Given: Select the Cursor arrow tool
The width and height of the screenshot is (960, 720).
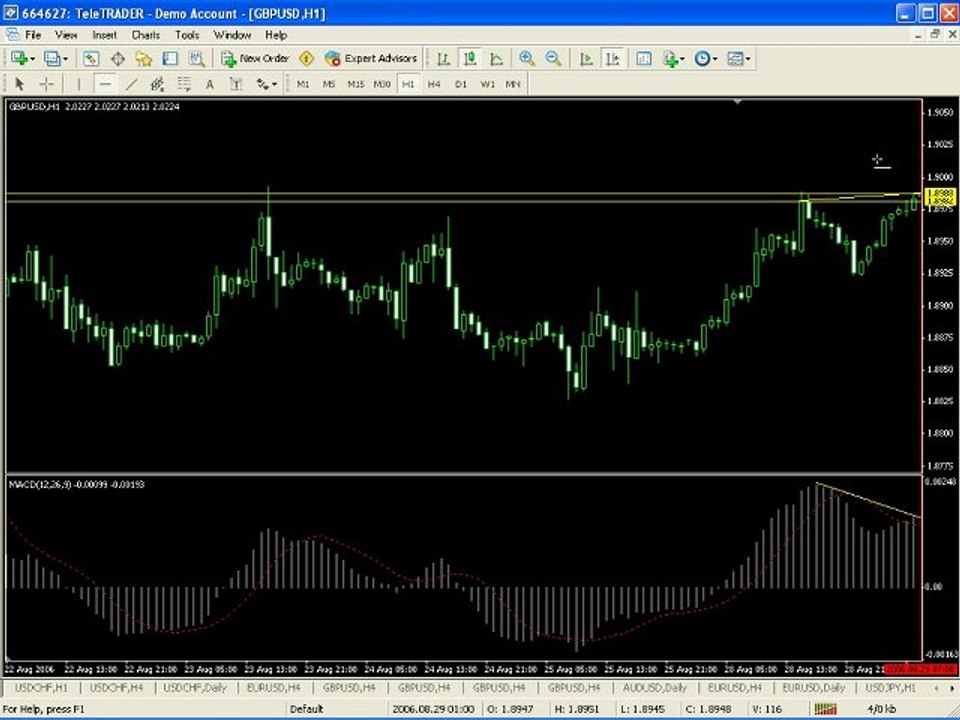Looking at the screenshot, I should 19,84.
